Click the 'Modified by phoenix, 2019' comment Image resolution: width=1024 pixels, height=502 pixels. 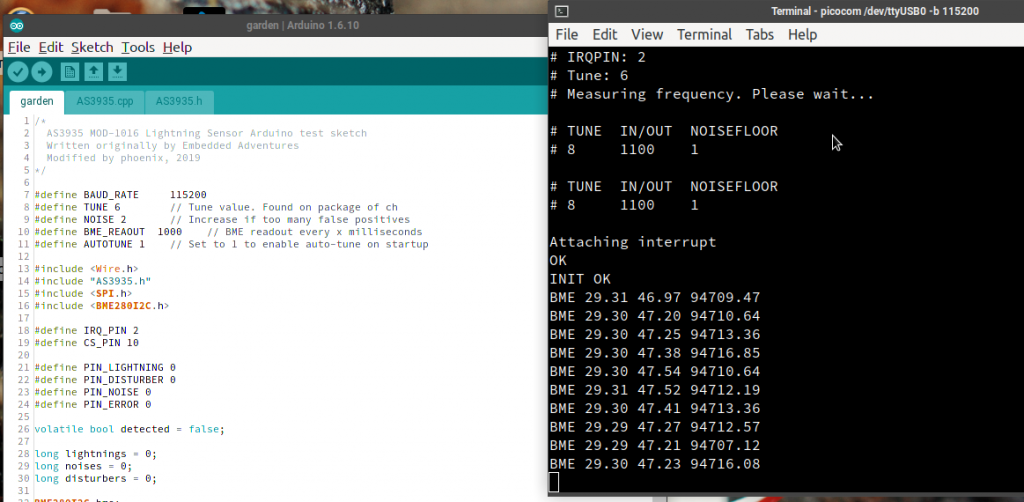point(123,158)
